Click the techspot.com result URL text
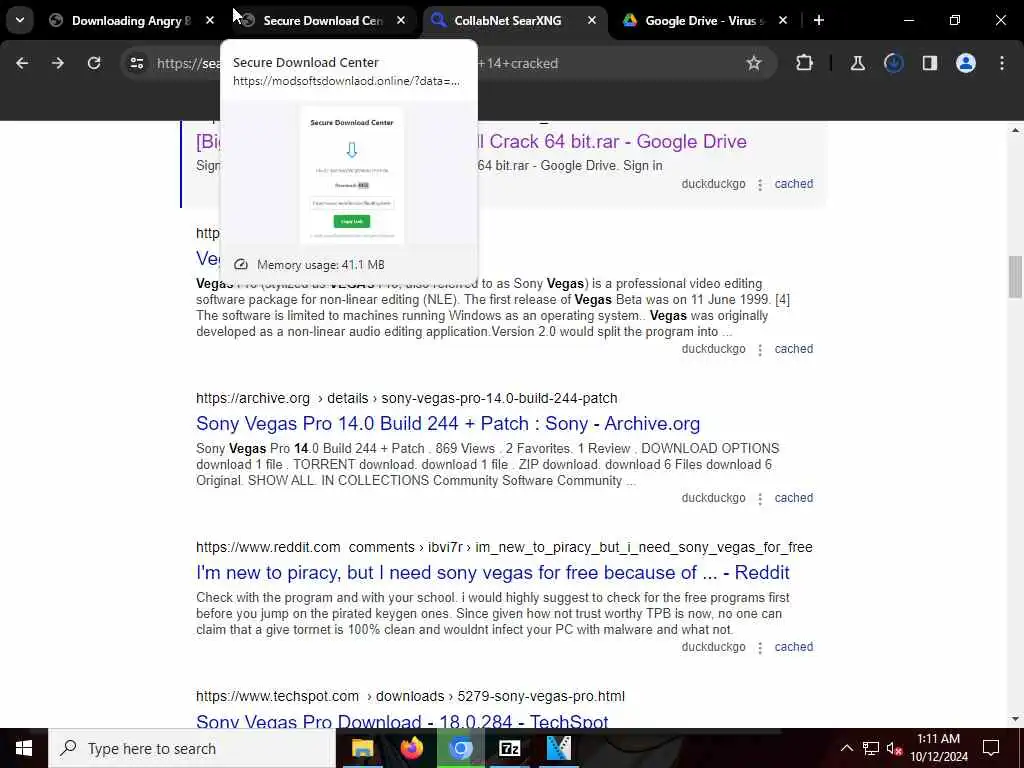Screen dimensions: 1024x768 click(x=410, y=696)
